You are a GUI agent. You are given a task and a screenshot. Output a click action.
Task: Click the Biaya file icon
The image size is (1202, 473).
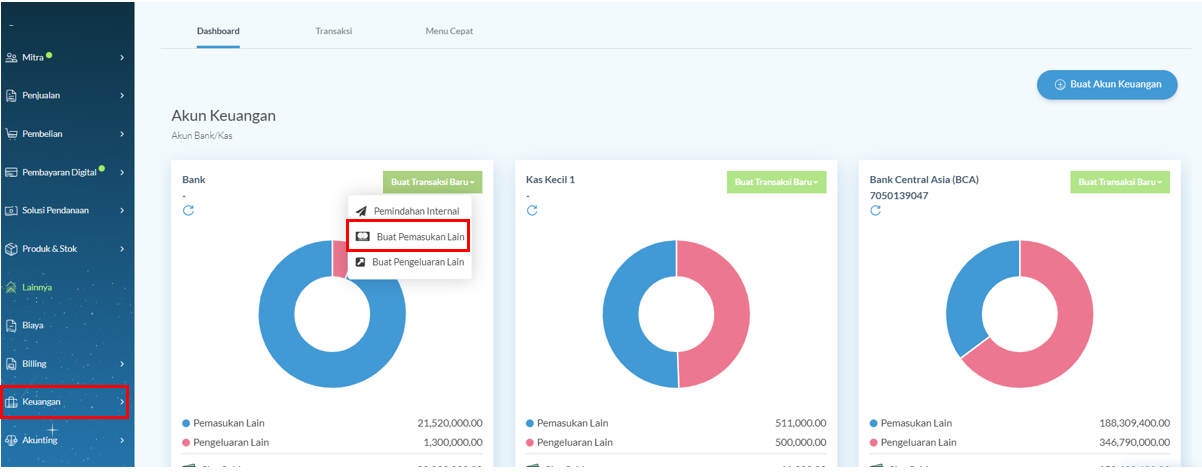tap(12, 326)
